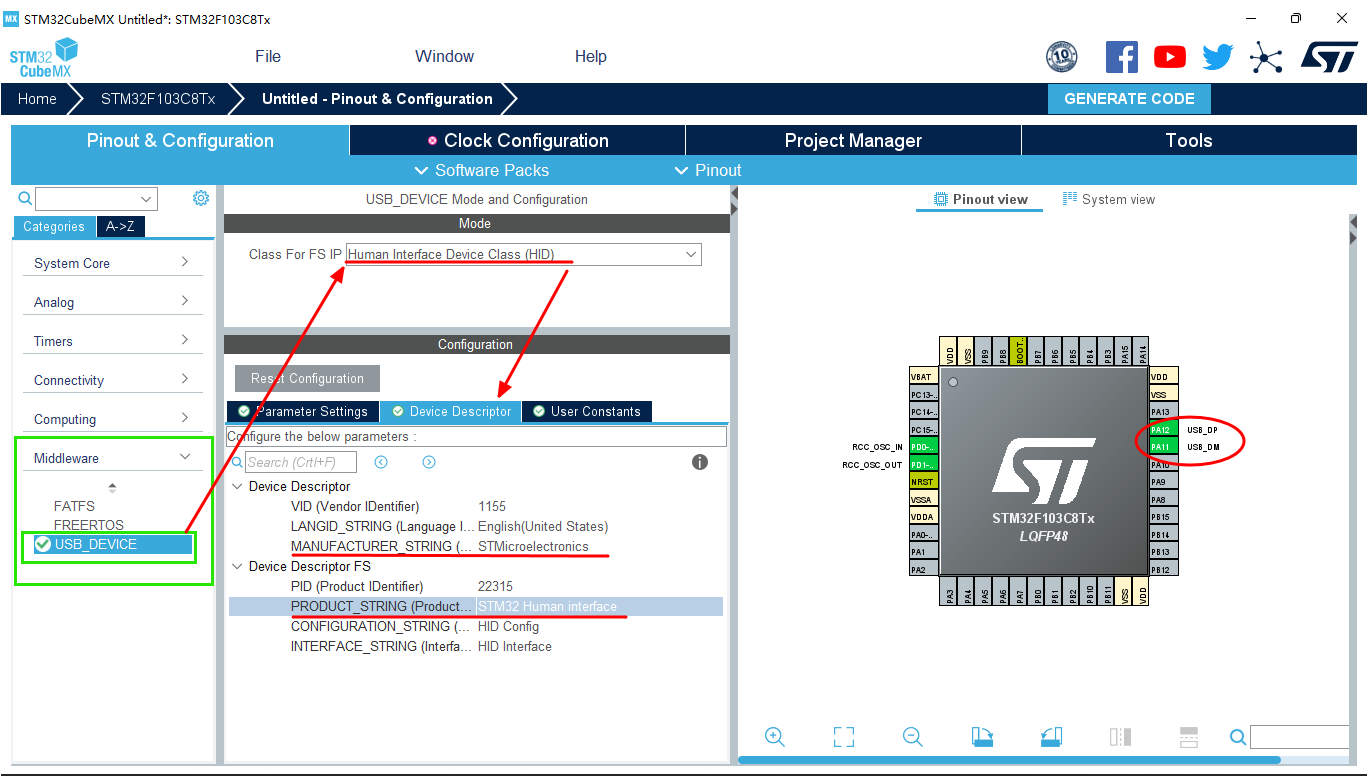The image size is (1368, 777).
Task: Click the Reset Configuration button
Action: [x=307, y=378]
